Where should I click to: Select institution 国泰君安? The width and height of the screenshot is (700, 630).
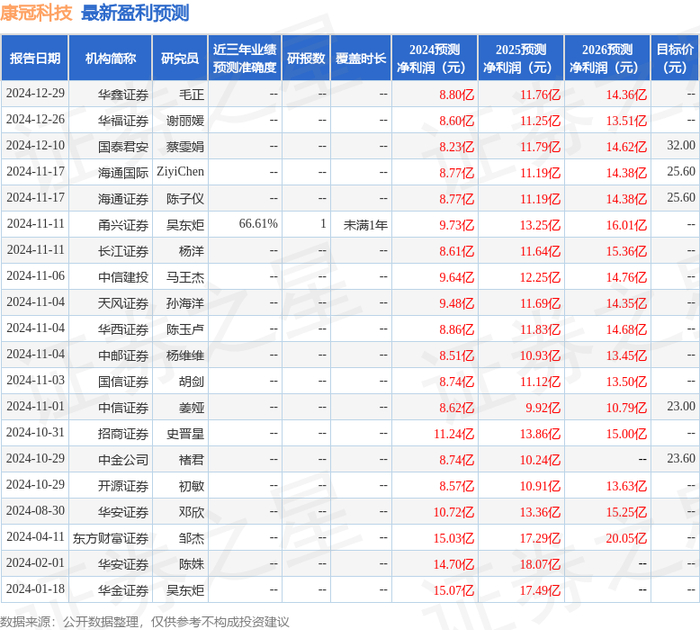tap(123, 147)
